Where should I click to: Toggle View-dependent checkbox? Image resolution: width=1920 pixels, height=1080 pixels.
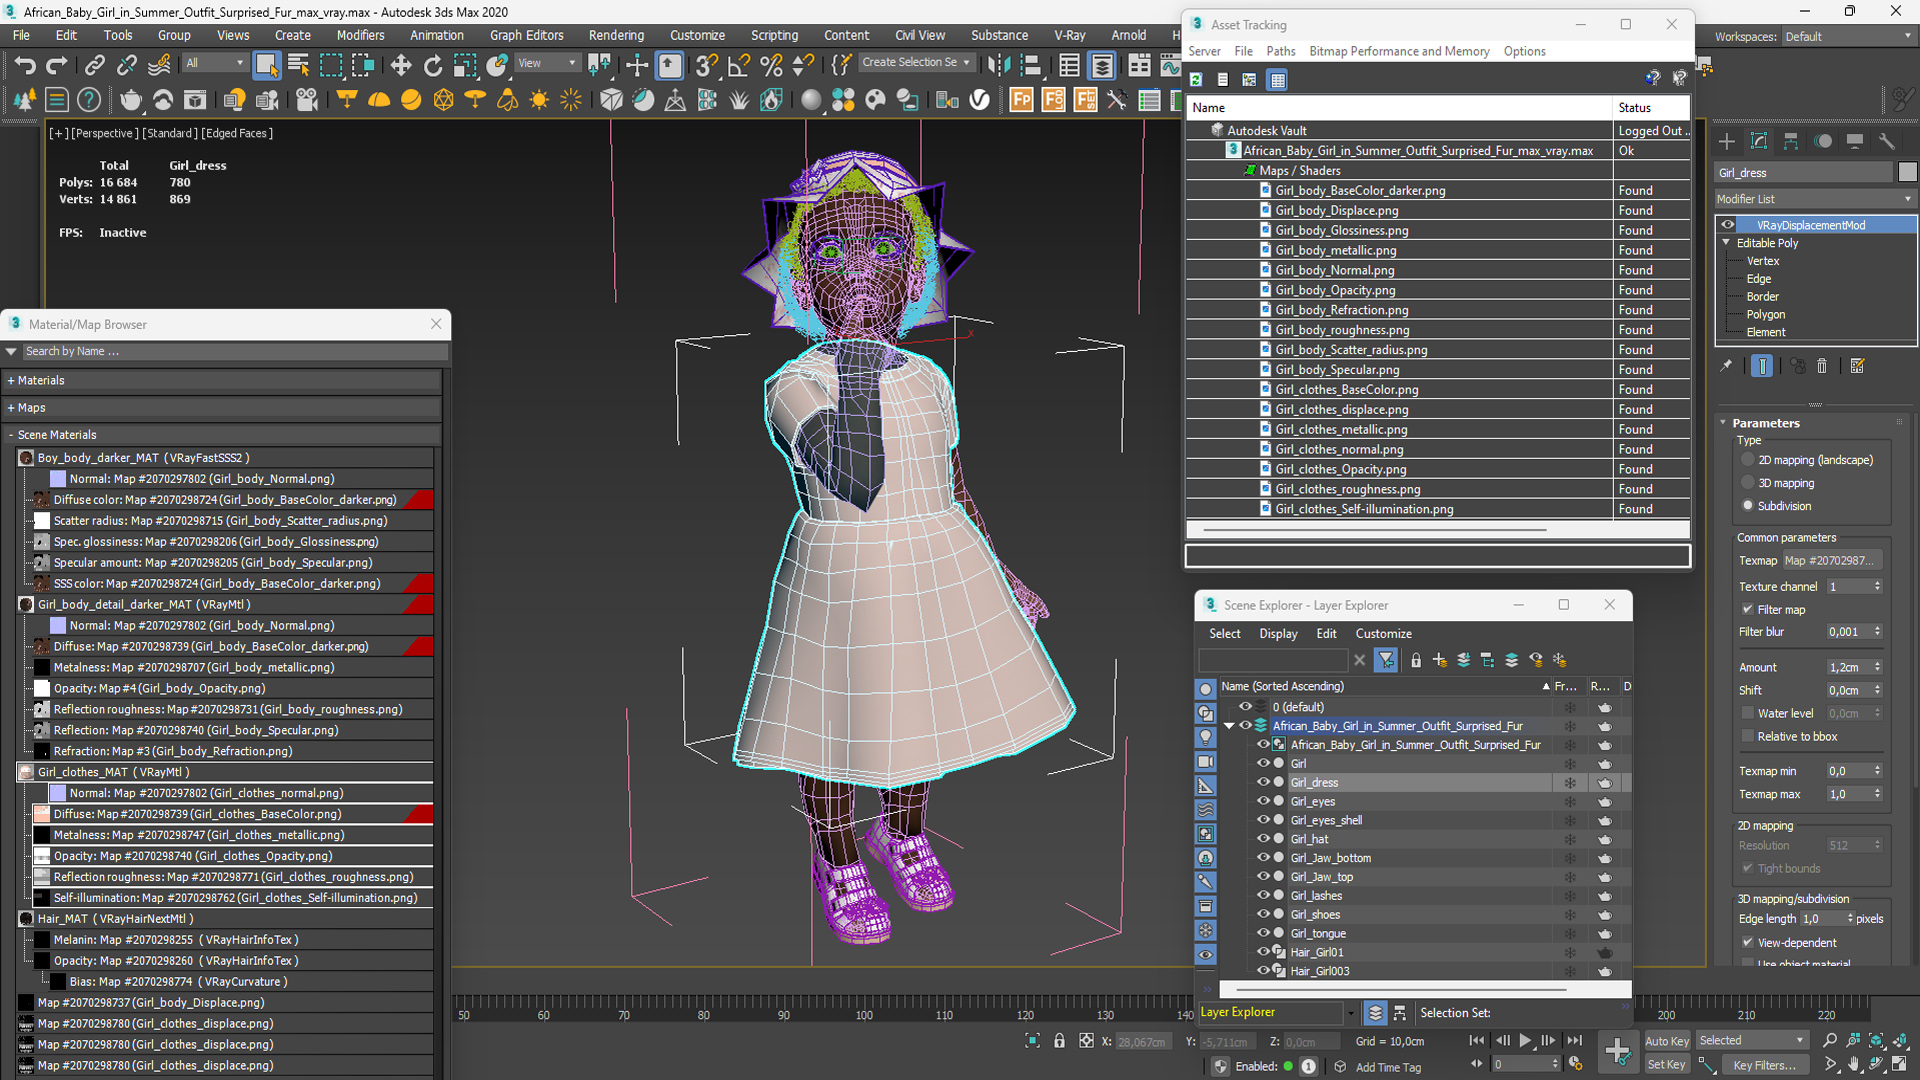point(1748,942)
